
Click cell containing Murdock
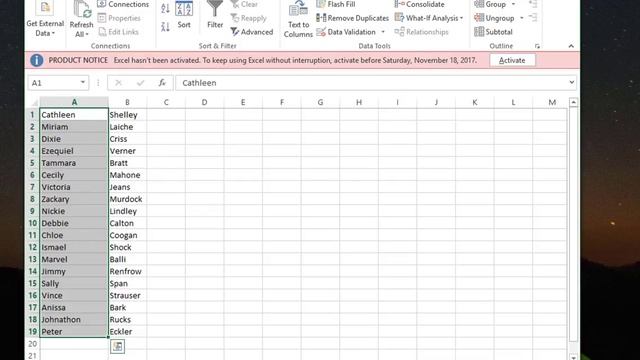[127, 199]
